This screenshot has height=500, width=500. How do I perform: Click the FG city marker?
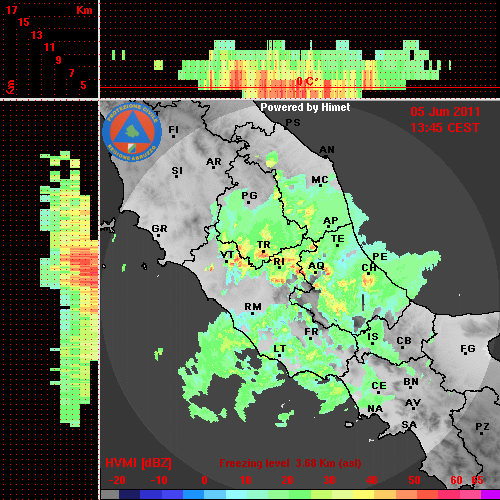(466, 353)
